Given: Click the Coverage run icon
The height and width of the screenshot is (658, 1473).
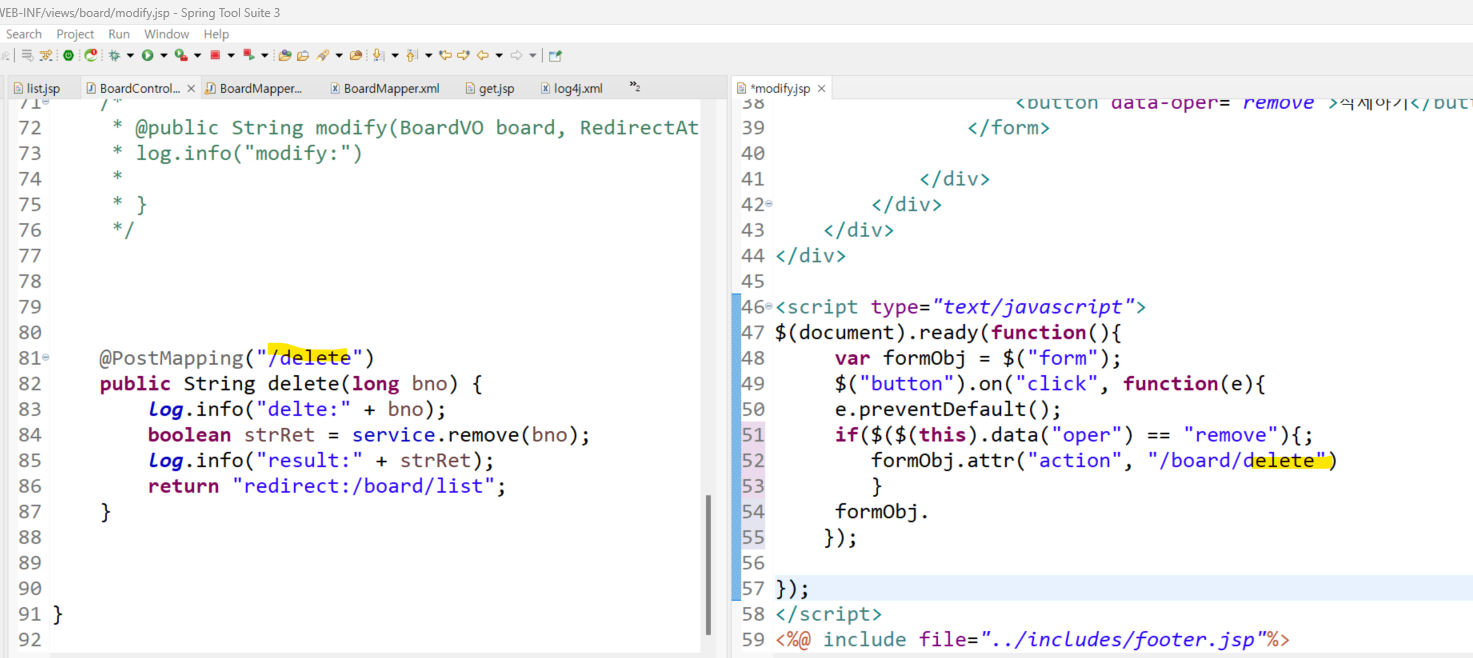Looking at the screenshot, I should pos(181,55).
